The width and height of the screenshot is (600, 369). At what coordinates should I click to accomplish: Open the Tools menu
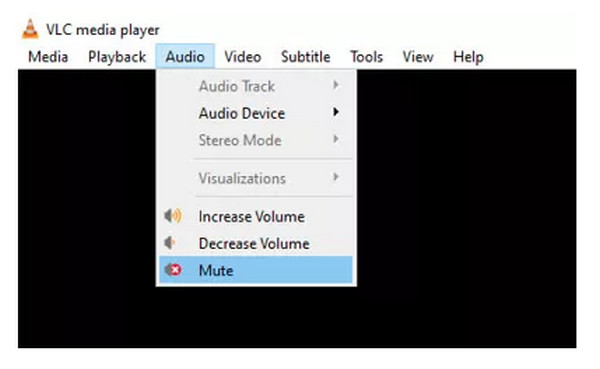point(366,57)
